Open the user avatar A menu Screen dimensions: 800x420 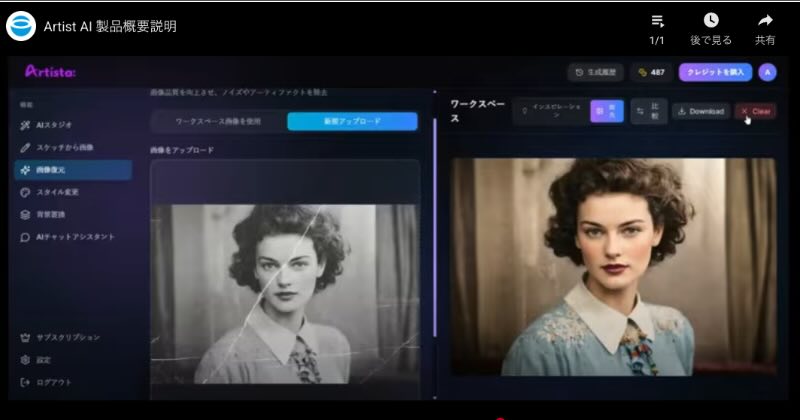767,72
